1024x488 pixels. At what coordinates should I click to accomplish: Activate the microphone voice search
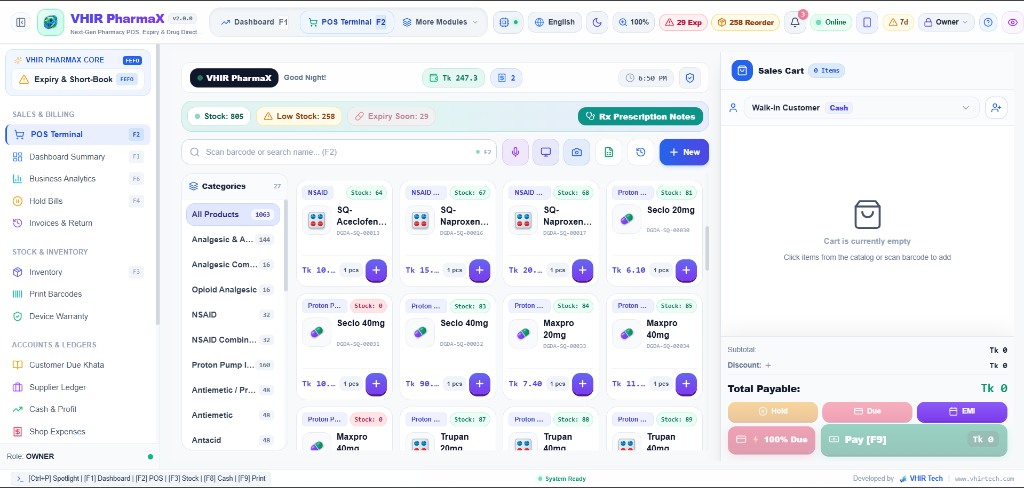(515, 152)
